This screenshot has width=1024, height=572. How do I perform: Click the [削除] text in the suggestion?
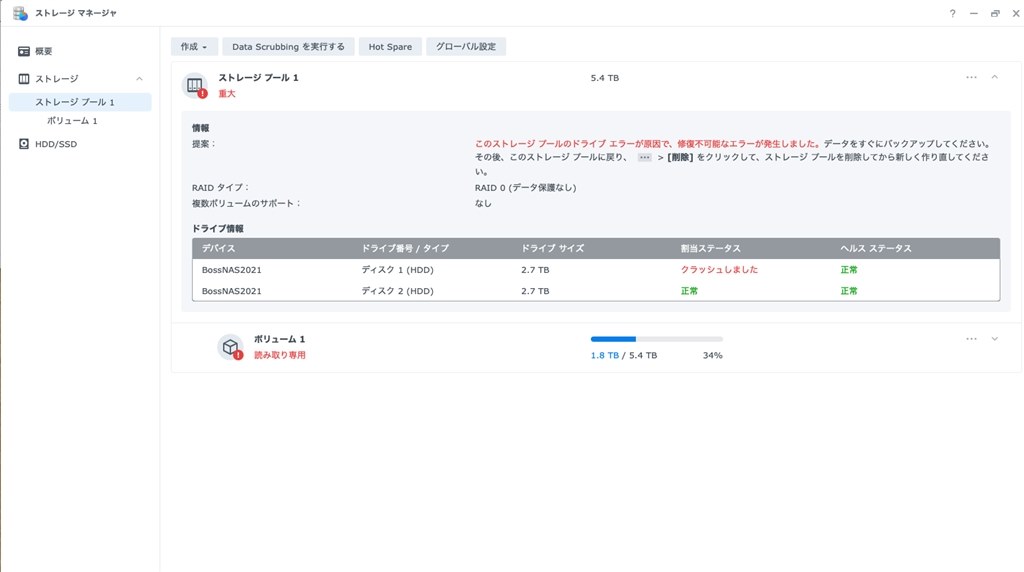(x=680, y=157)
